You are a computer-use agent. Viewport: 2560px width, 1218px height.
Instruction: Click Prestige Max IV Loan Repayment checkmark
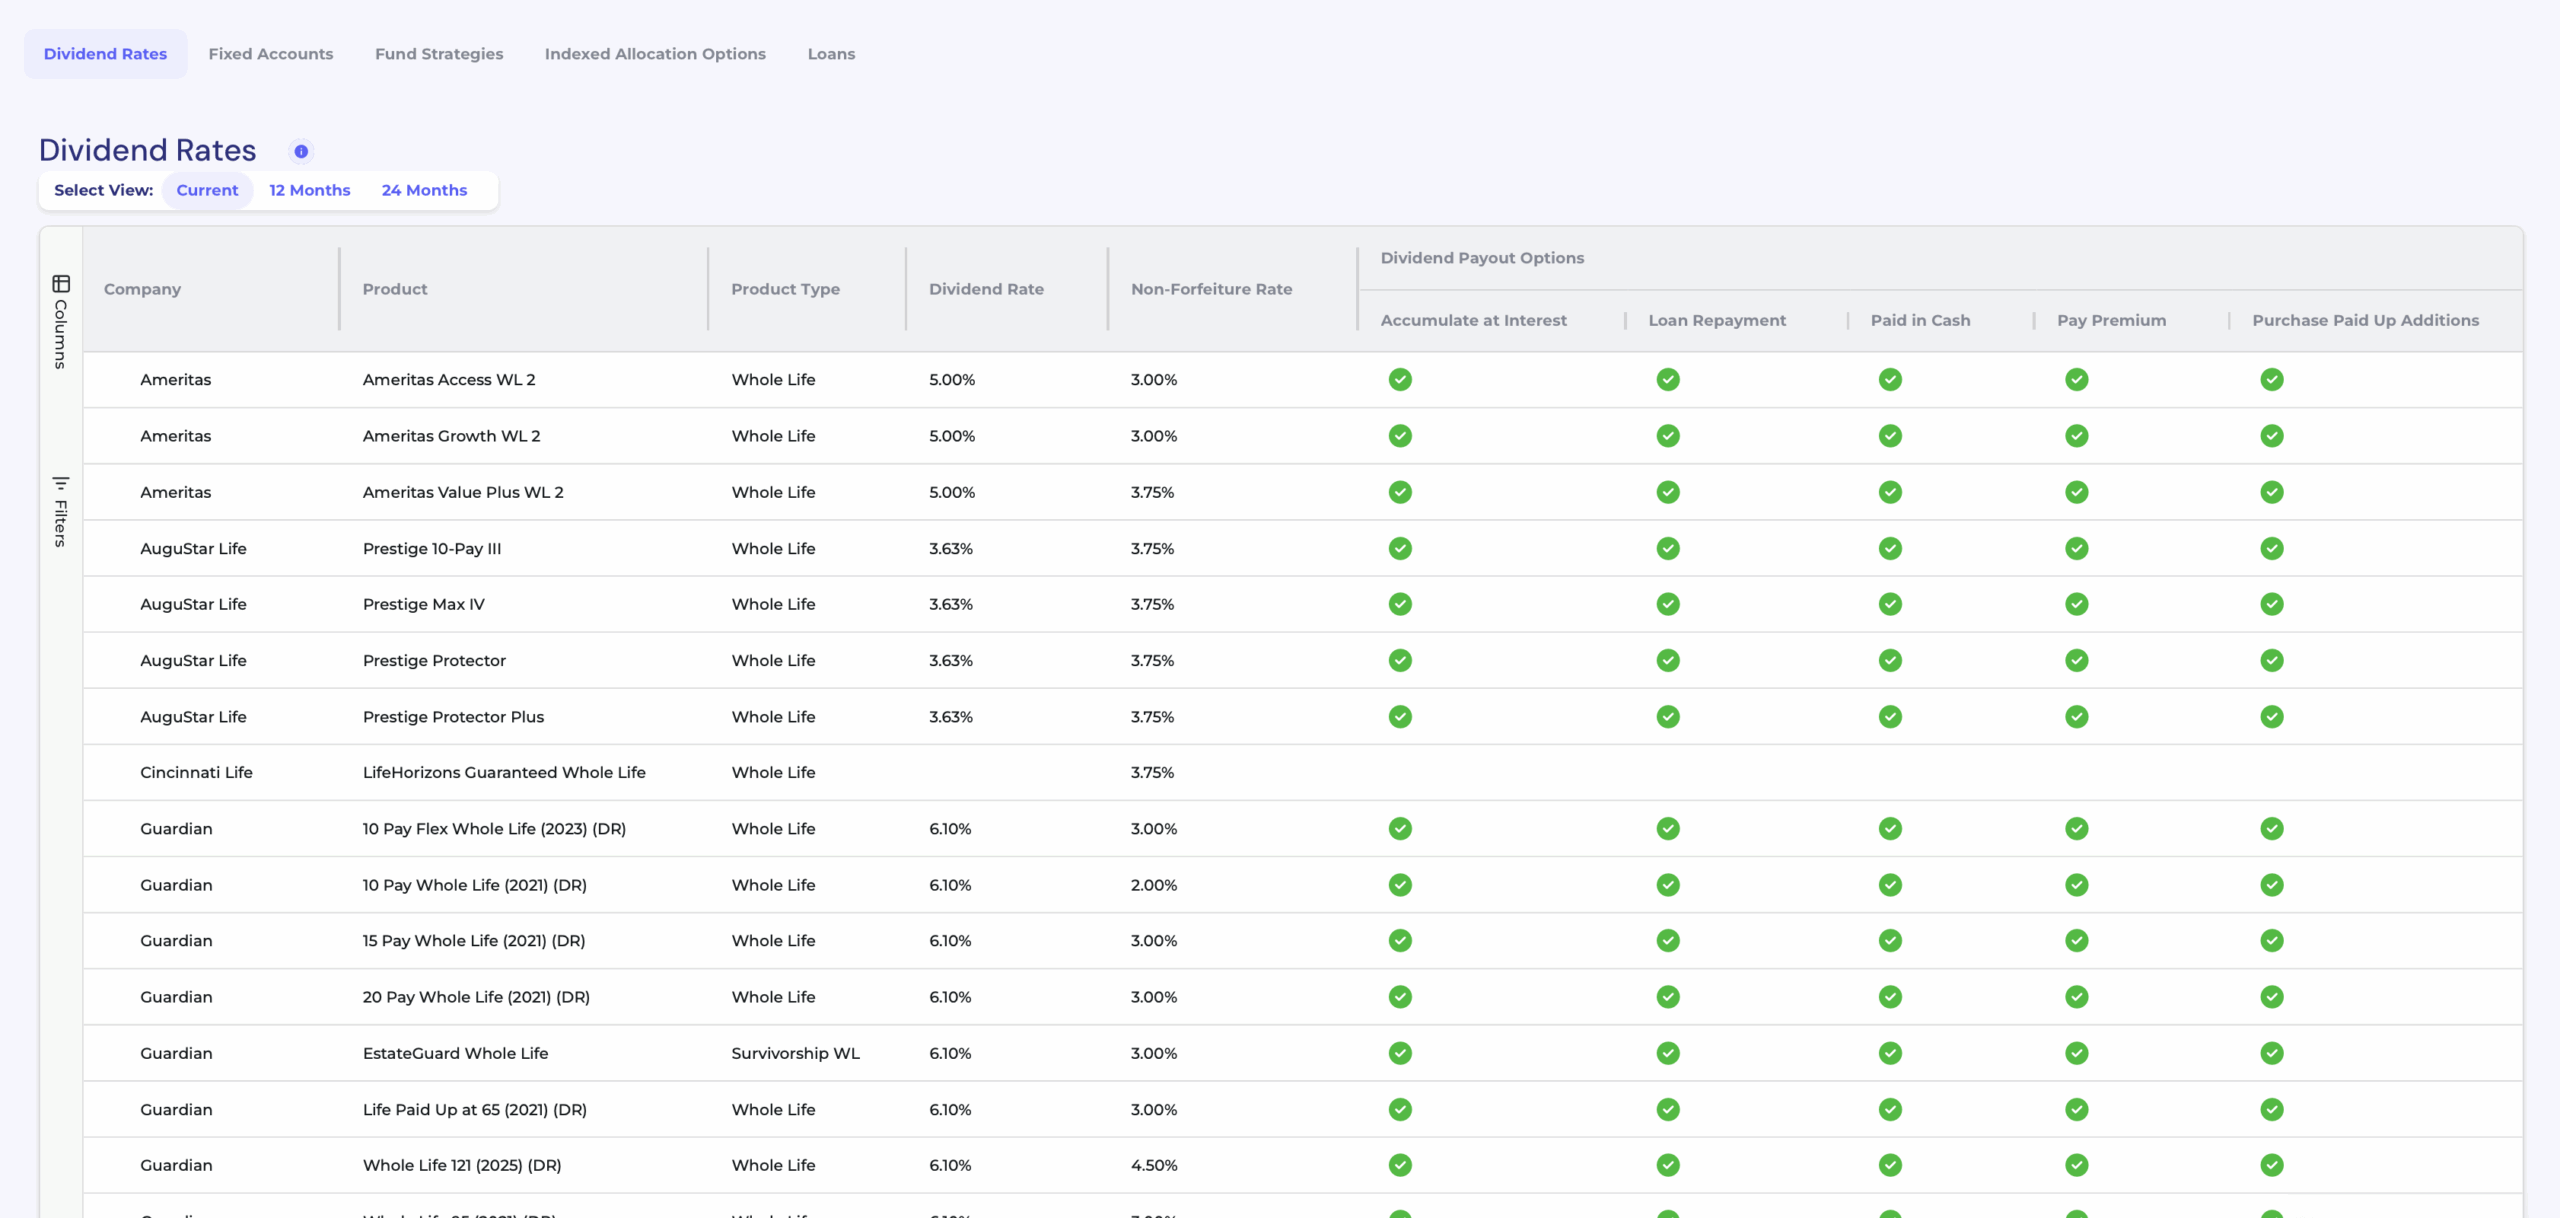(x=1668, y=604)
